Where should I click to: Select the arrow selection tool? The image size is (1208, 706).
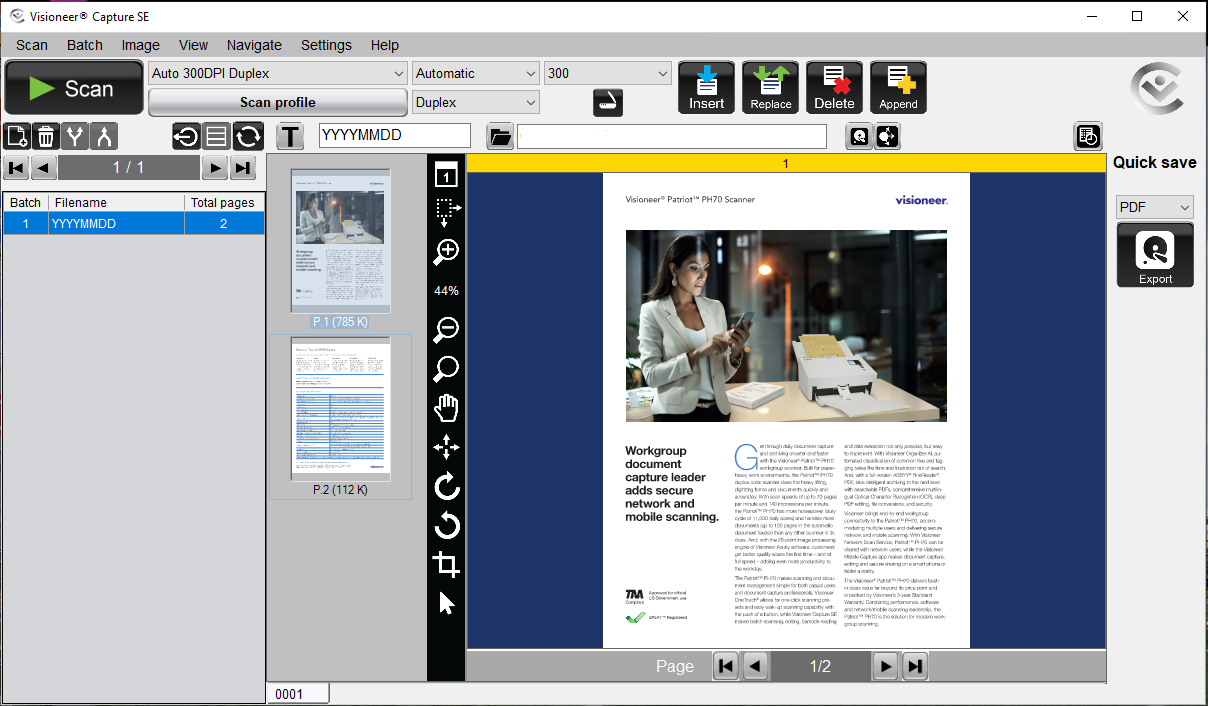[445, 603]
